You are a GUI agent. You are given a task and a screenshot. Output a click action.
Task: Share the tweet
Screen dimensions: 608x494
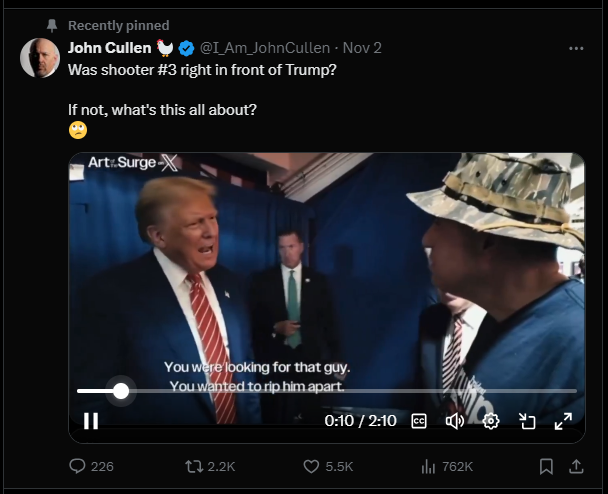tap(576, 466)
